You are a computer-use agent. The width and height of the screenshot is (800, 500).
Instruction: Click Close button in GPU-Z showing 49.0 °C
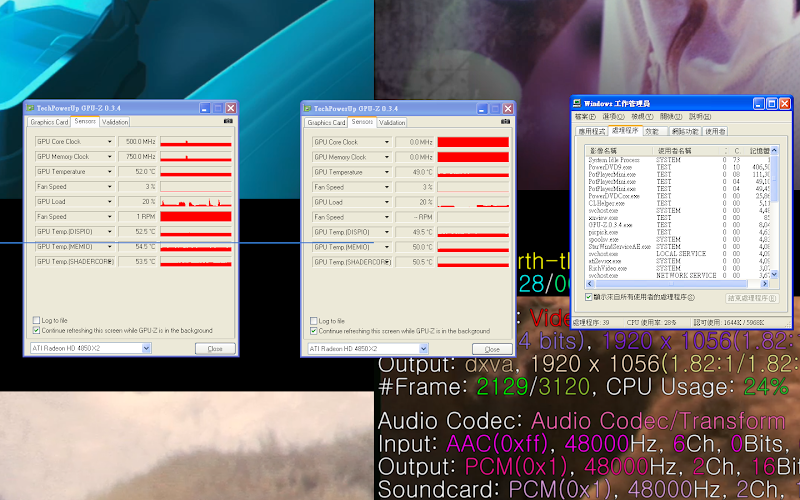click(x=492, y=349)
